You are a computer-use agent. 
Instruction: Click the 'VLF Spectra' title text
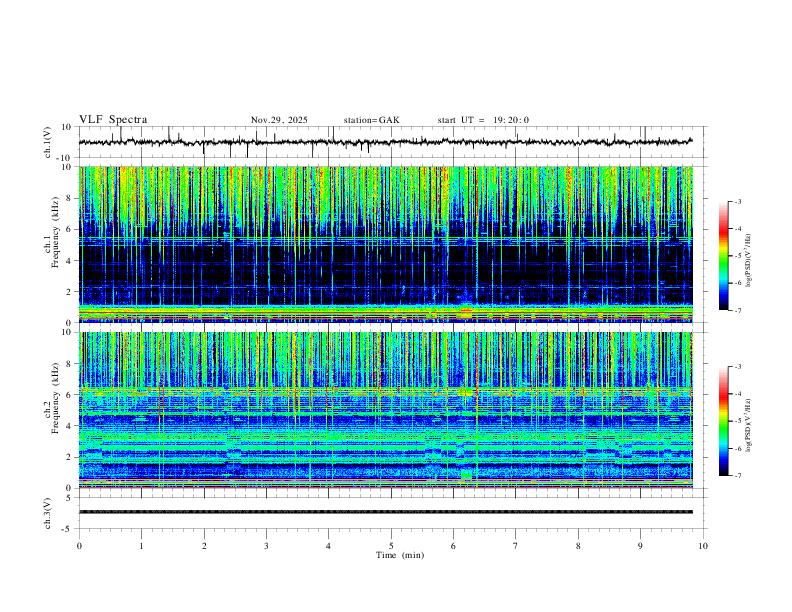coord(113,120)
